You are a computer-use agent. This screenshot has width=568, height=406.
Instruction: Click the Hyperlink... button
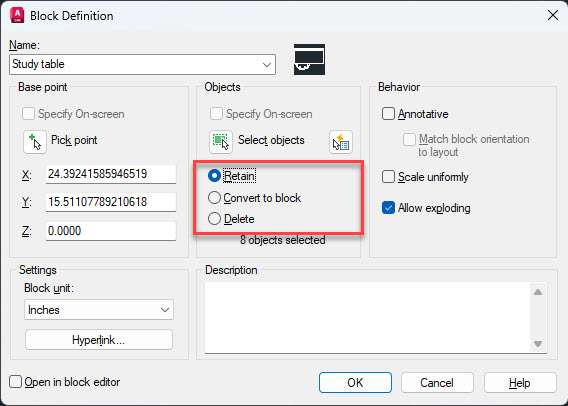tap(99, 340)
